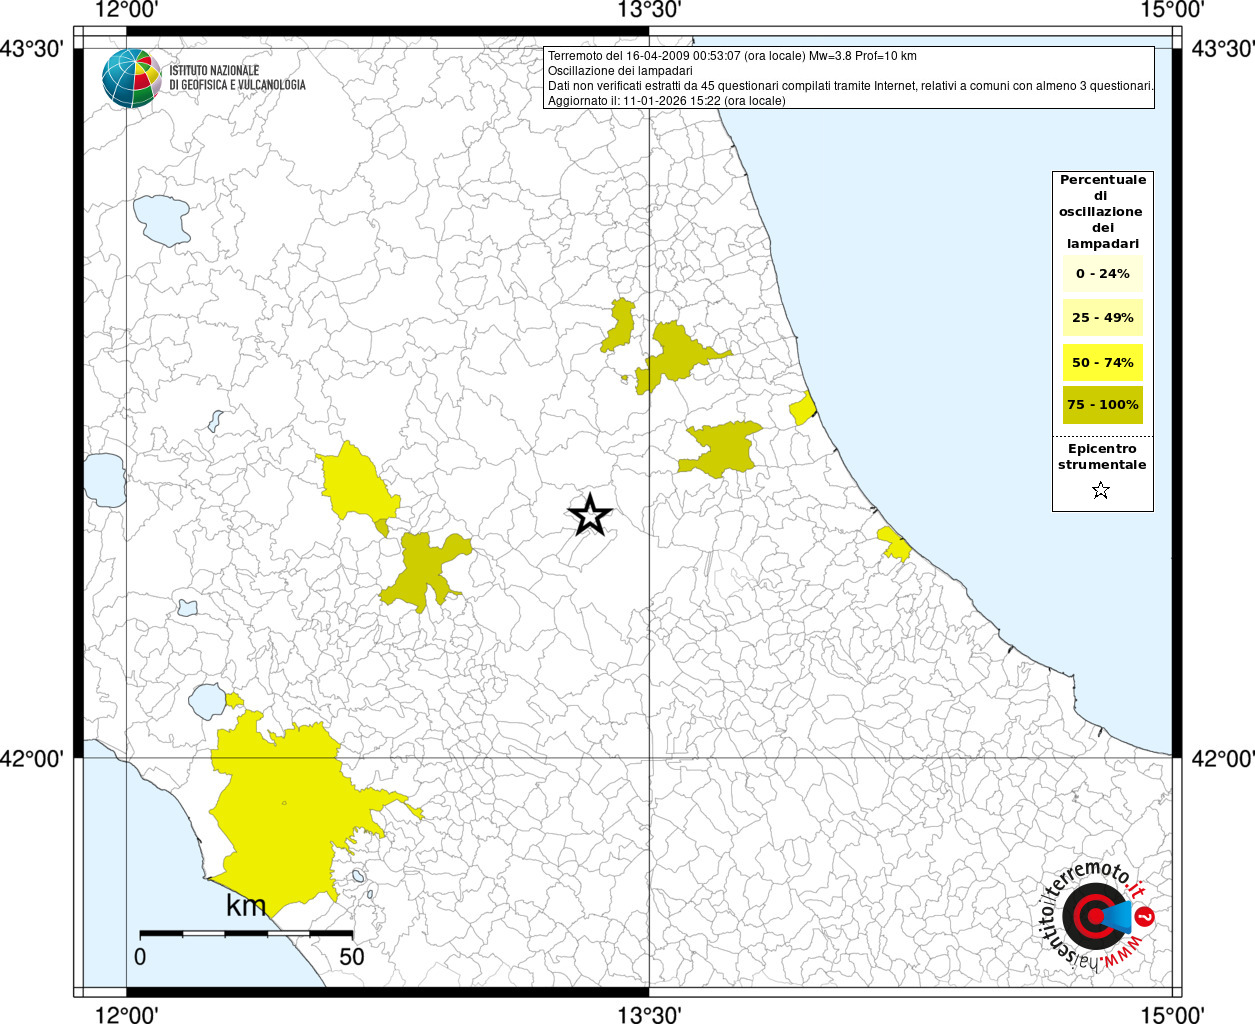Image resolution: width=1255 pixels, height=1024 pixels.
Task: Click the left 42°00' latitude label
Action: coord(33,758)
